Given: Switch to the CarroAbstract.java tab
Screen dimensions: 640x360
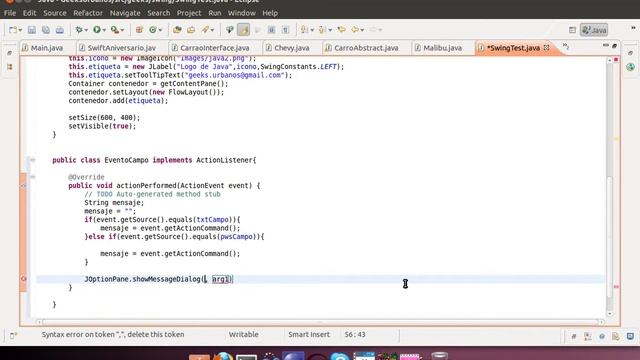Looking at the screenshot, I should point(366,48).
